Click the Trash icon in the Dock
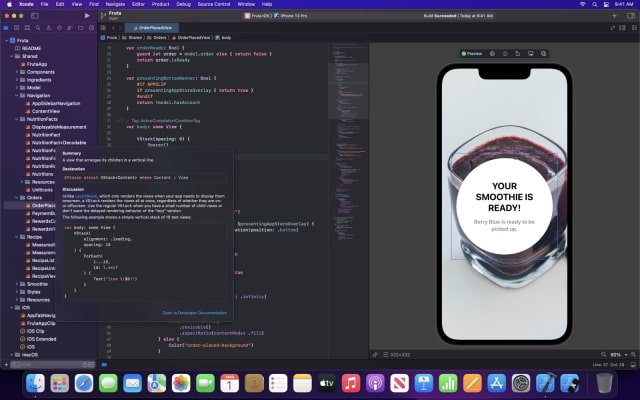640x400 pixels. (603, 383)
